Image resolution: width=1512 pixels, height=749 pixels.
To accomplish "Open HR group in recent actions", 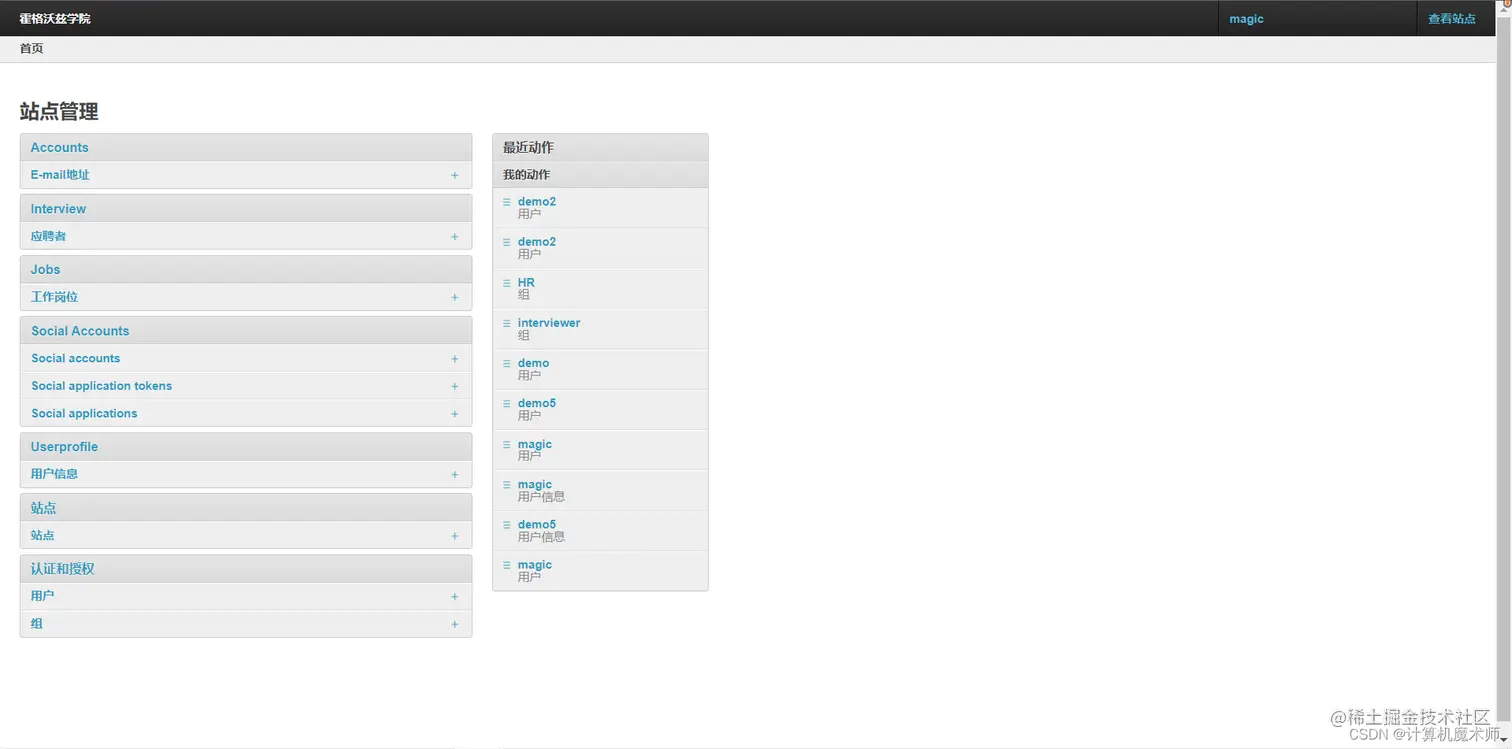I will (526, 283).
